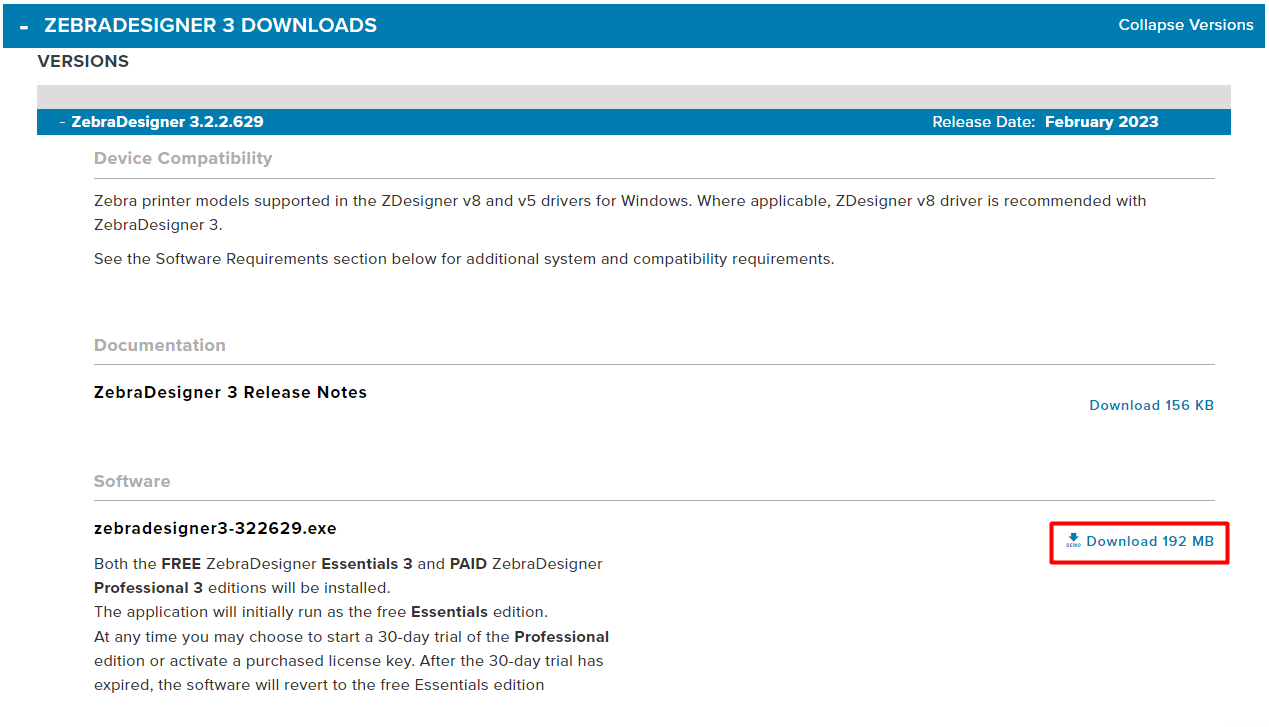Click the Device Compatibility heading
Image resolution: width=1269 pixels, height=727 pixels.
(x=183, y=158)
